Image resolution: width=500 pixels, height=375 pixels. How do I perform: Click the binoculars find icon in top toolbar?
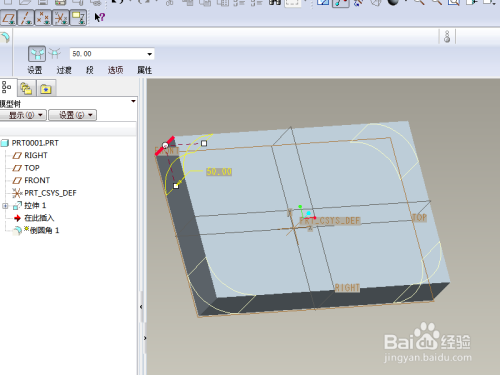pos(275,2)
